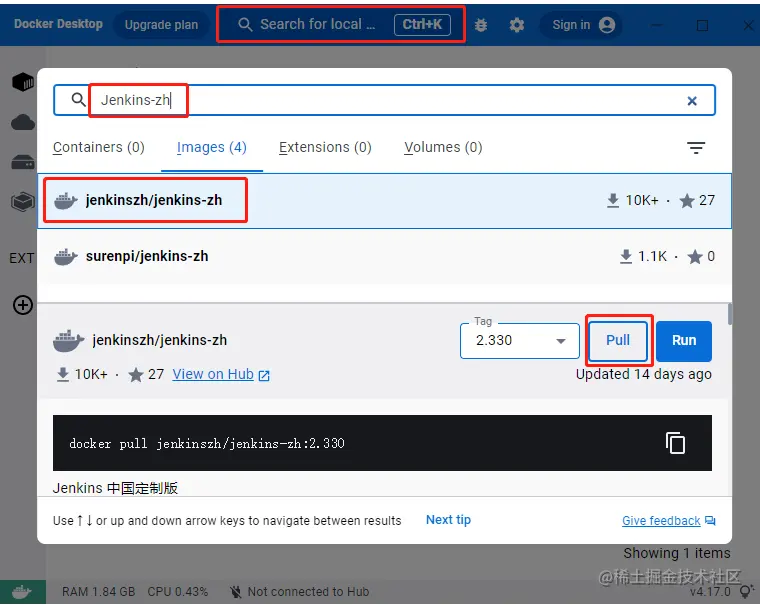Copy the docker pull command

675,443
